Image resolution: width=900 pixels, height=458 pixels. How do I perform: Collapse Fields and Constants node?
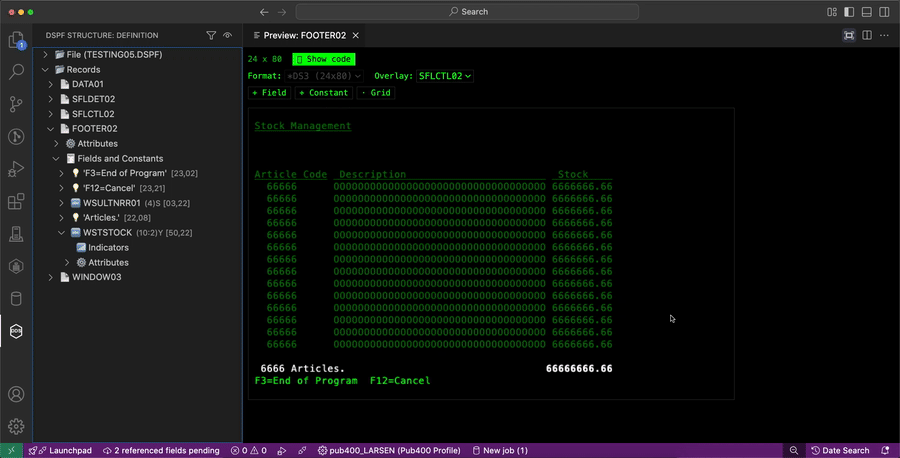[x=56, y=158]
